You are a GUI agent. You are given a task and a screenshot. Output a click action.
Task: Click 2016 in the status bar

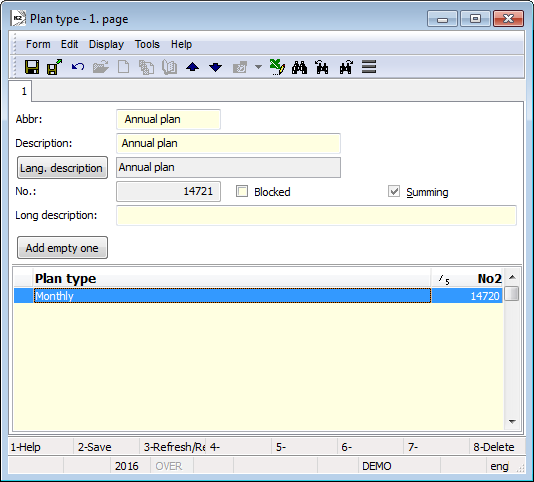click(127, 466)
